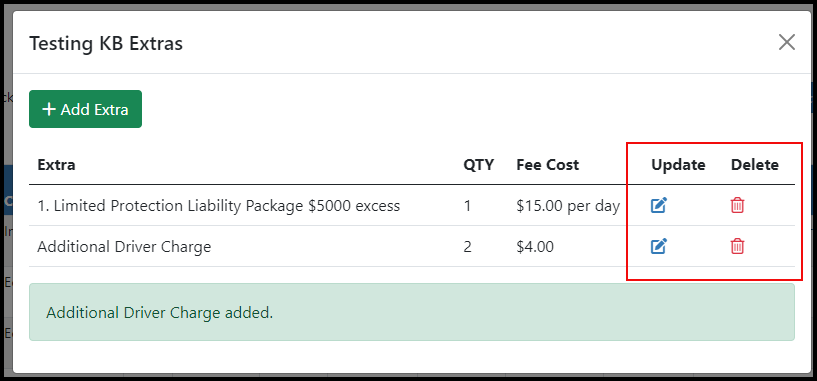Click the Update column header
The image size is (817, 381).
[678, 165]
